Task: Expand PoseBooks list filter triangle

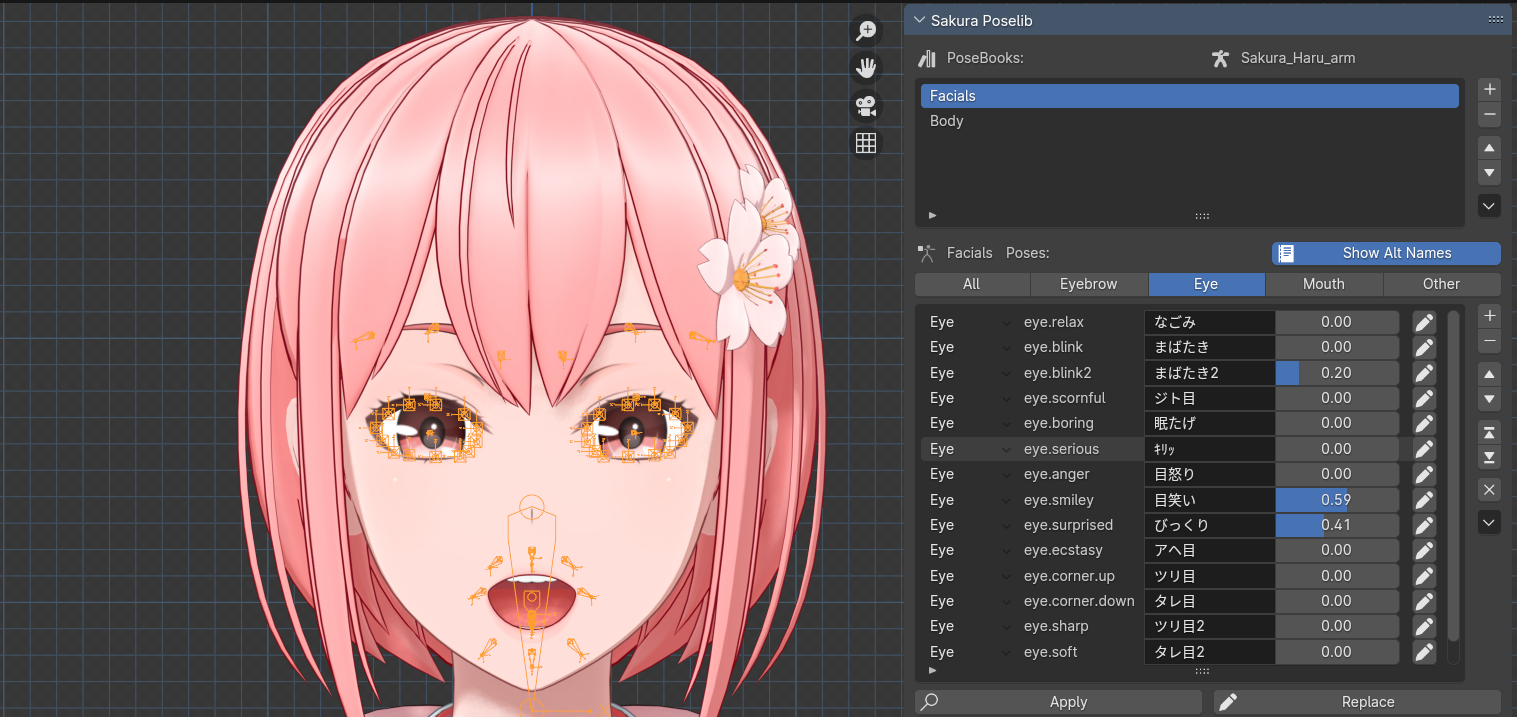Action: coord(932,215)
